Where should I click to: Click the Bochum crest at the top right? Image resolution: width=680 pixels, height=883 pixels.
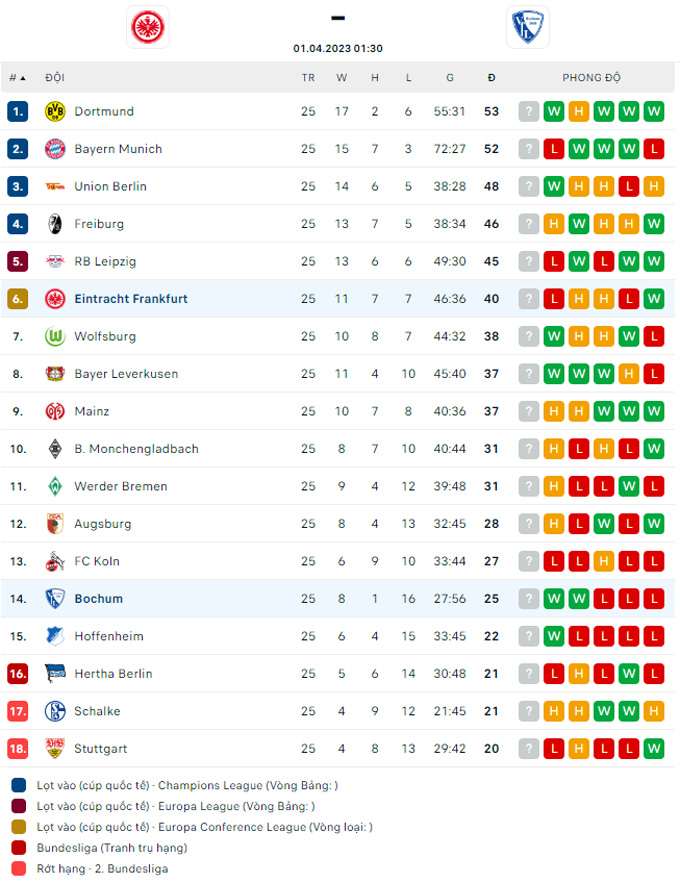(x=527, y=26)
